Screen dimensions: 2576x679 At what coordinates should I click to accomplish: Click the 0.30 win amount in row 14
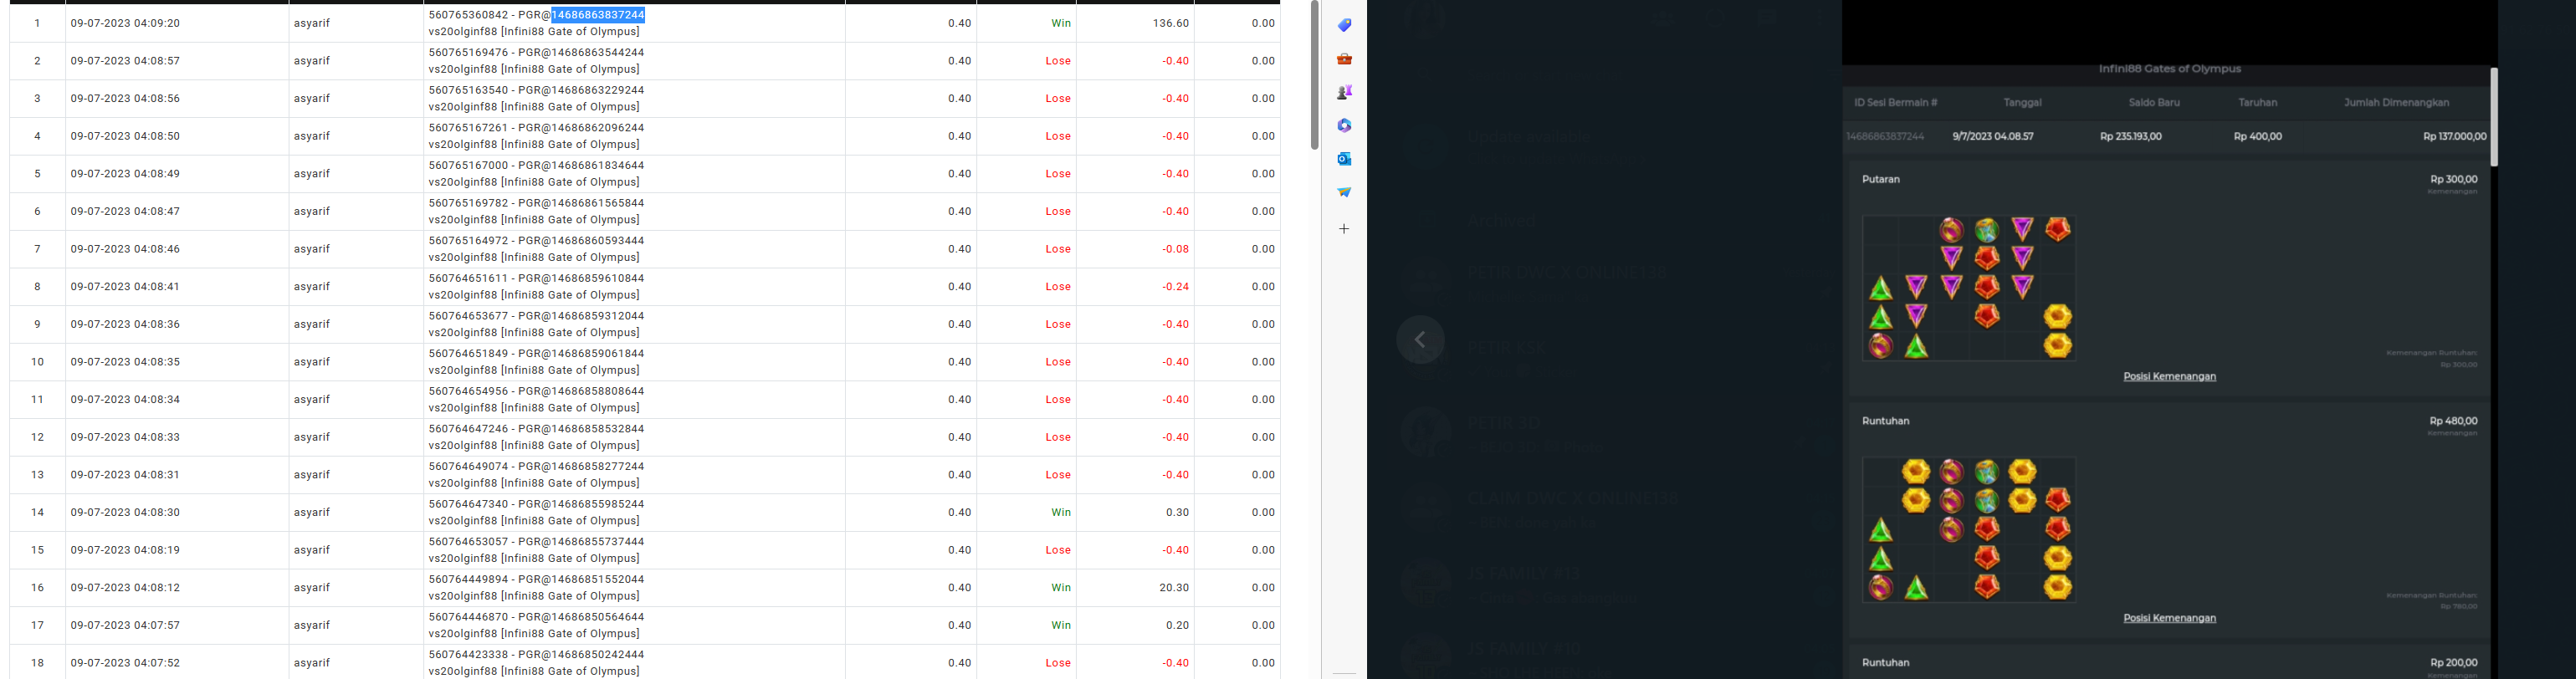[x=1177, y=512]
